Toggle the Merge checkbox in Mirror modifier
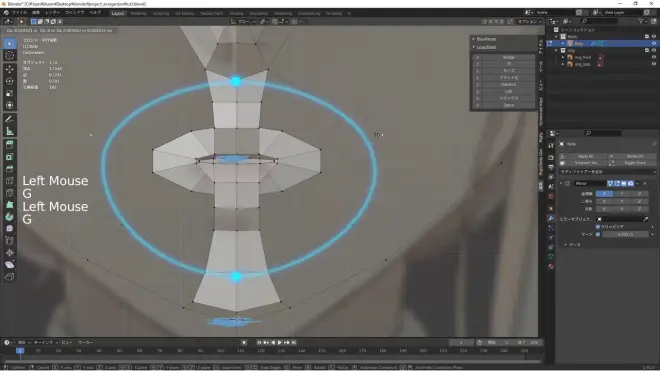Image resolution: width=660 pixels, height=371 pixels. coord(598,234)
